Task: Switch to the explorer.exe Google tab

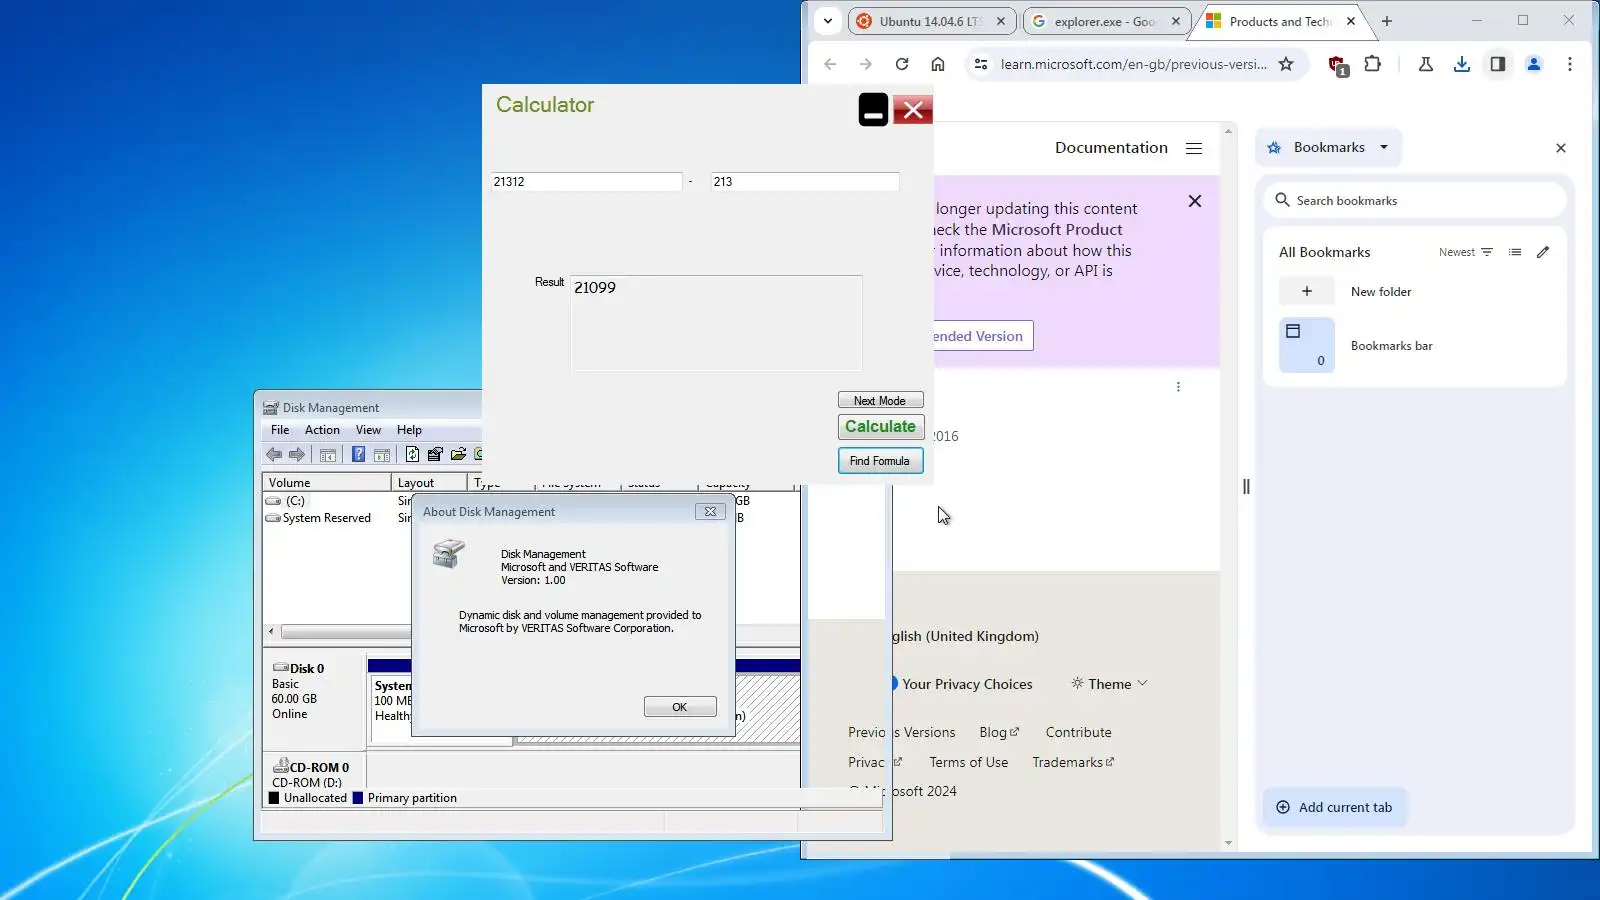Action: (x=1106, y=21)
